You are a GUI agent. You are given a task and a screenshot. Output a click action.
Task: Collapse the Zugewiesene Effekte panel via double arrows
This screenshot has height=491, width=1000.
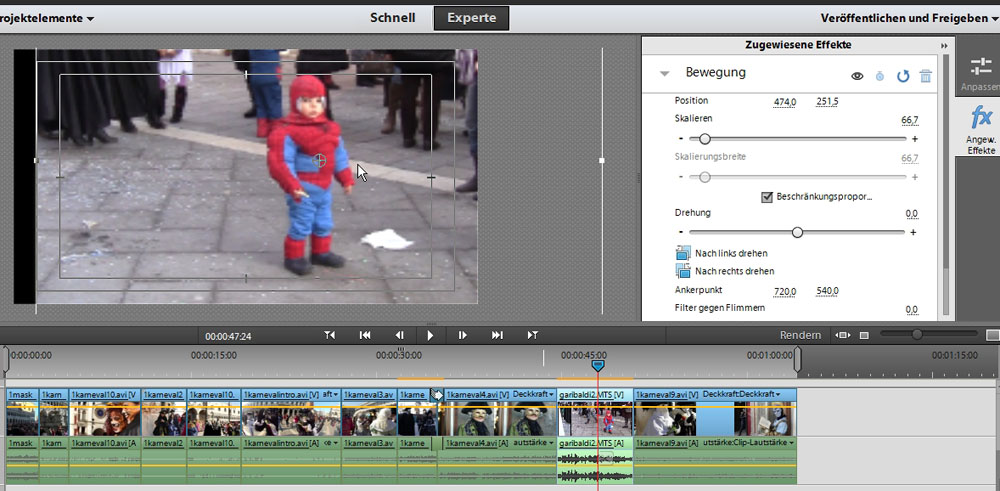[x=945, y=46]
